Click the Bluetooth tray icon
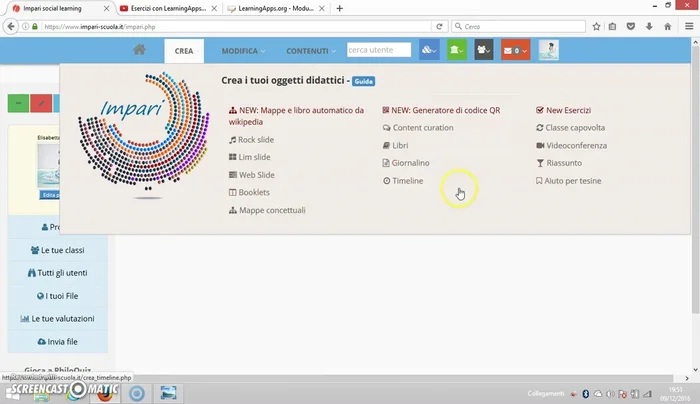The width and height of the screenshot is (700, 404). click(x=585, y=394)
